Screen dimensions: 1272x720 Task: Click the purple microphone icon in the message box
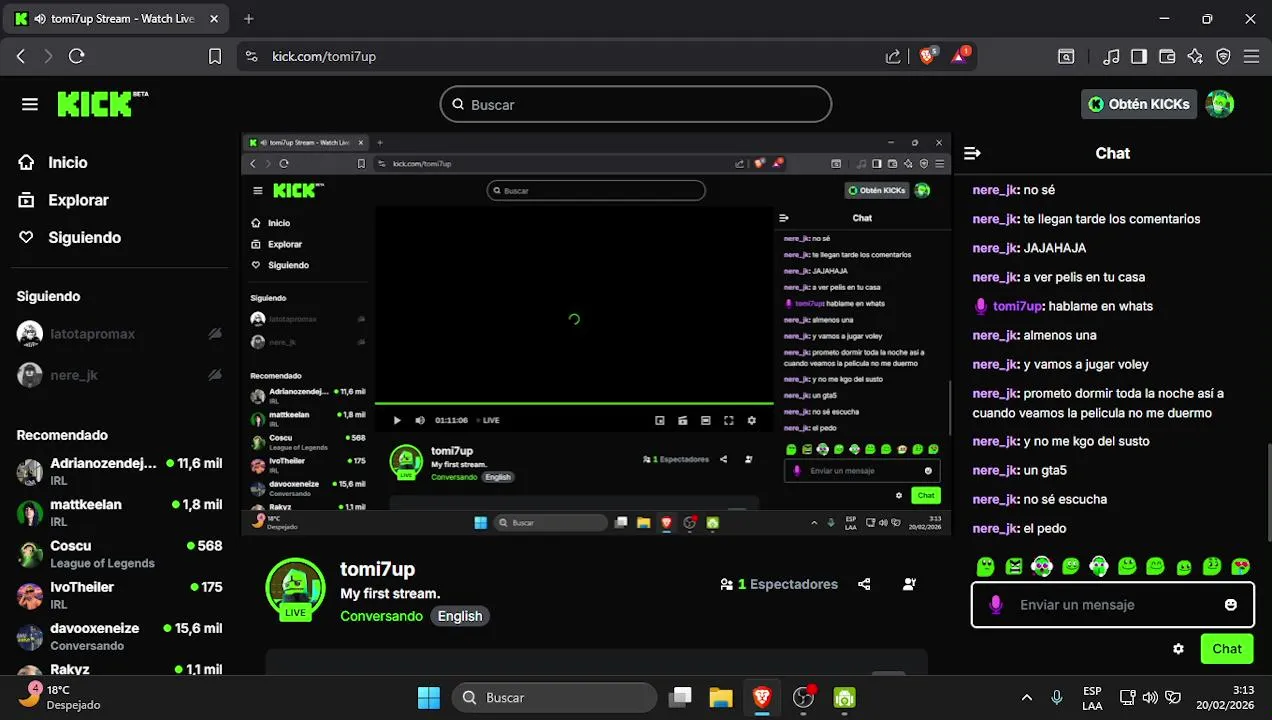pyautogui.click(x=995, y=605)
